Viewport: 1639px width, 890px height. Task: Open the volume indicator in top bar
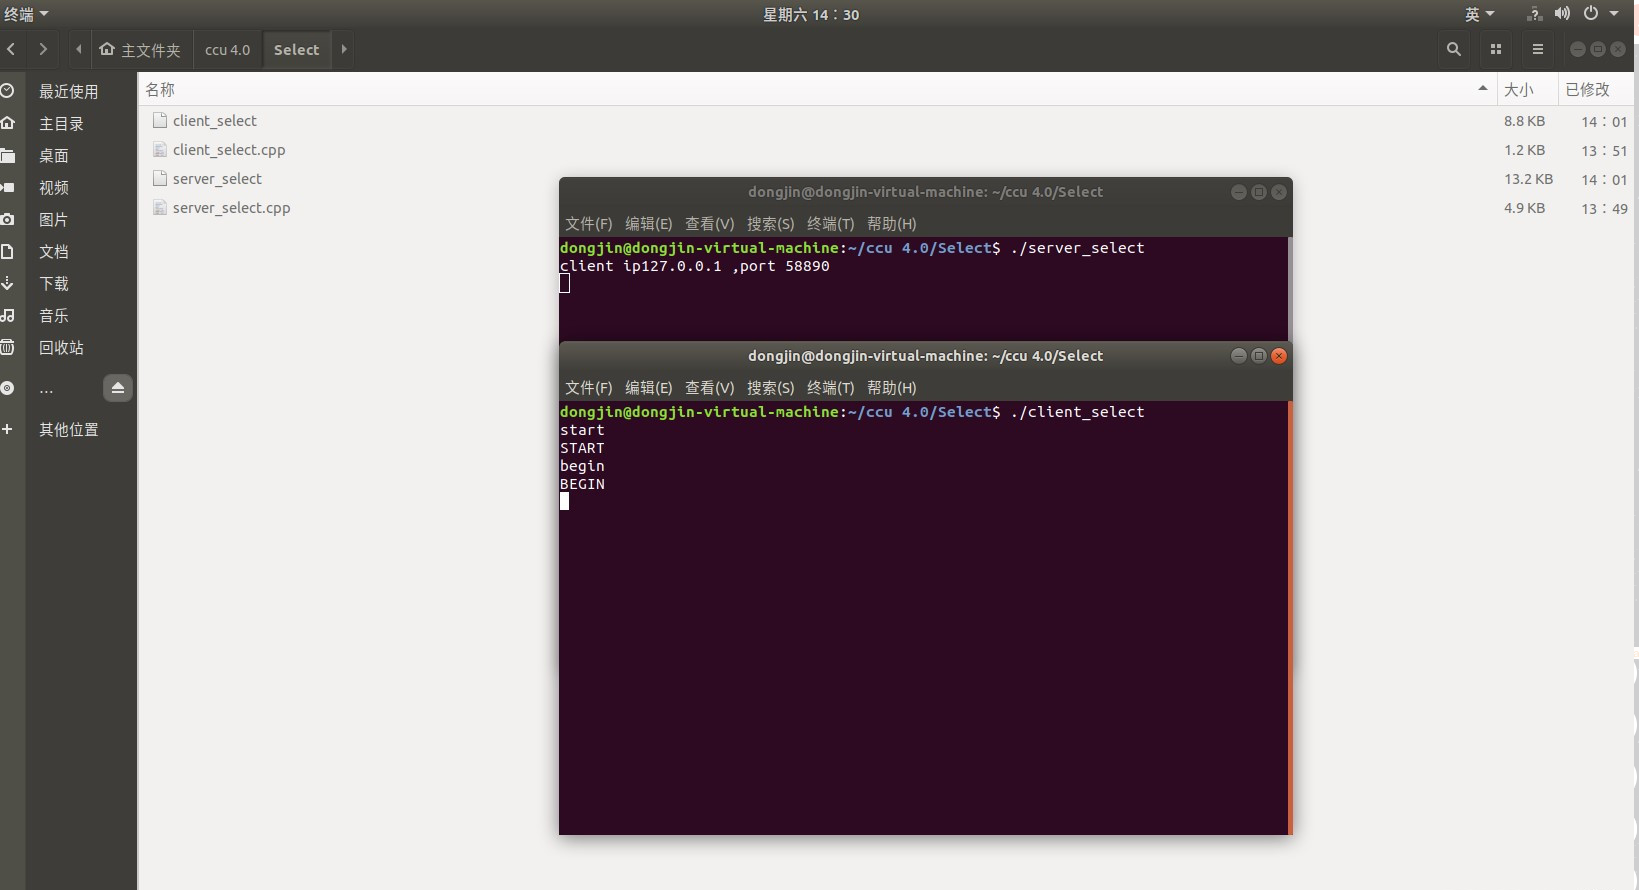point(1562,14)
